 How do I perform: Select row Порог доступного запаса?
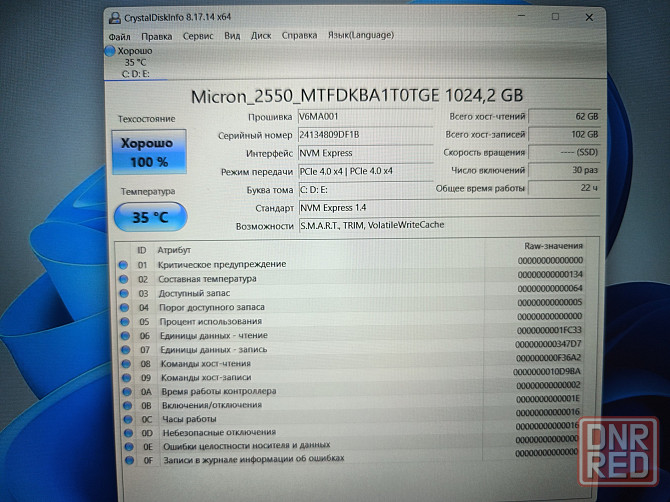pyautogui.click(x=350, y=306)
